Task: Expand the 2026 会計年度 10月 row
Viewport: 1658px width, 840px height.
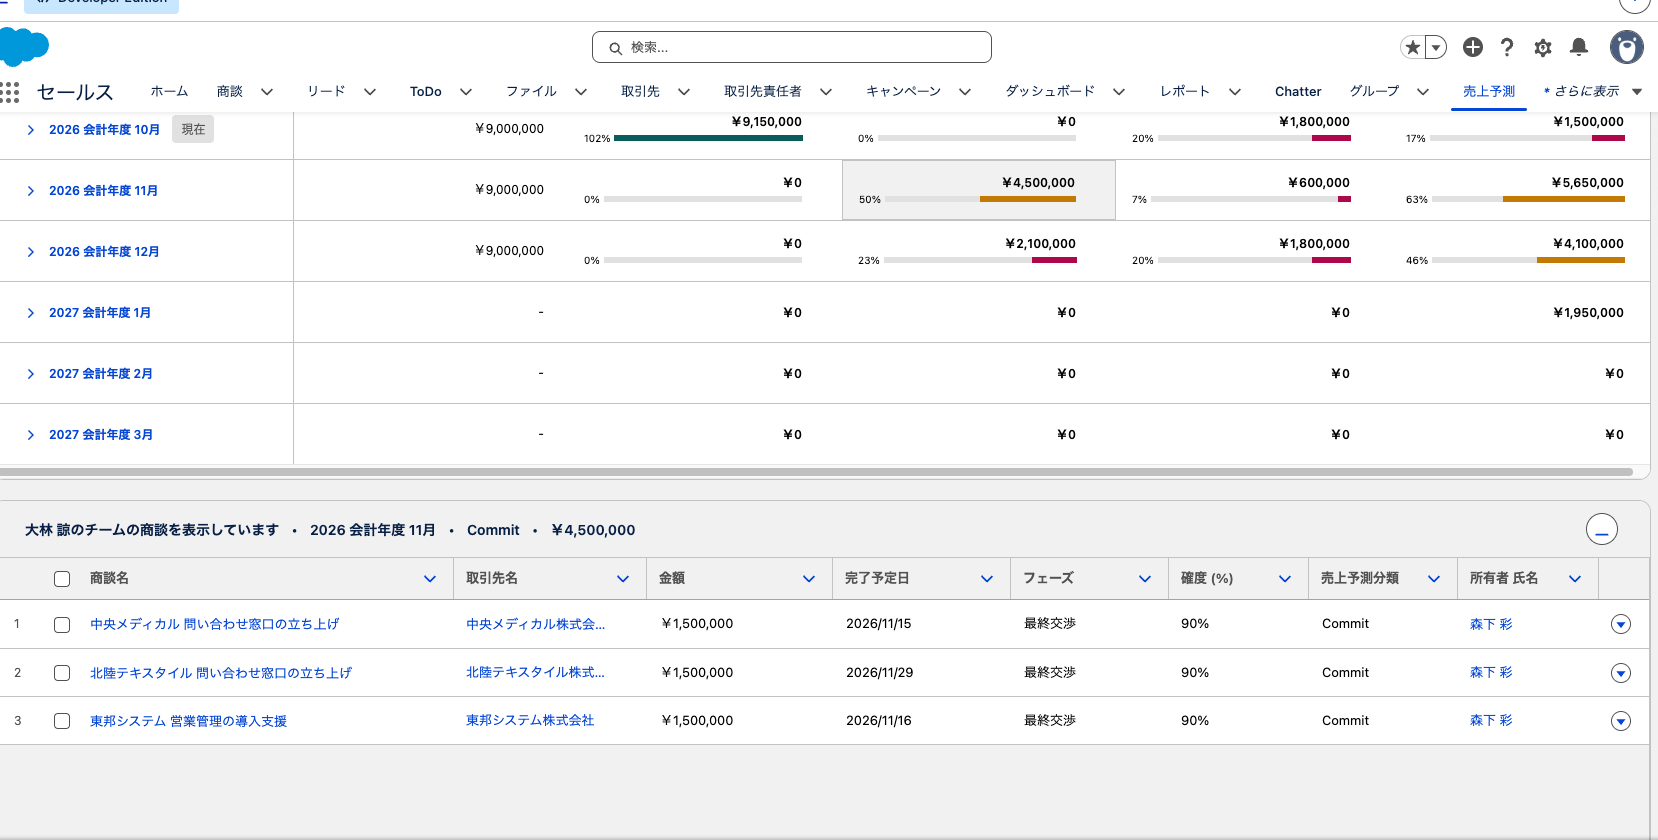Action: [31, 130]
